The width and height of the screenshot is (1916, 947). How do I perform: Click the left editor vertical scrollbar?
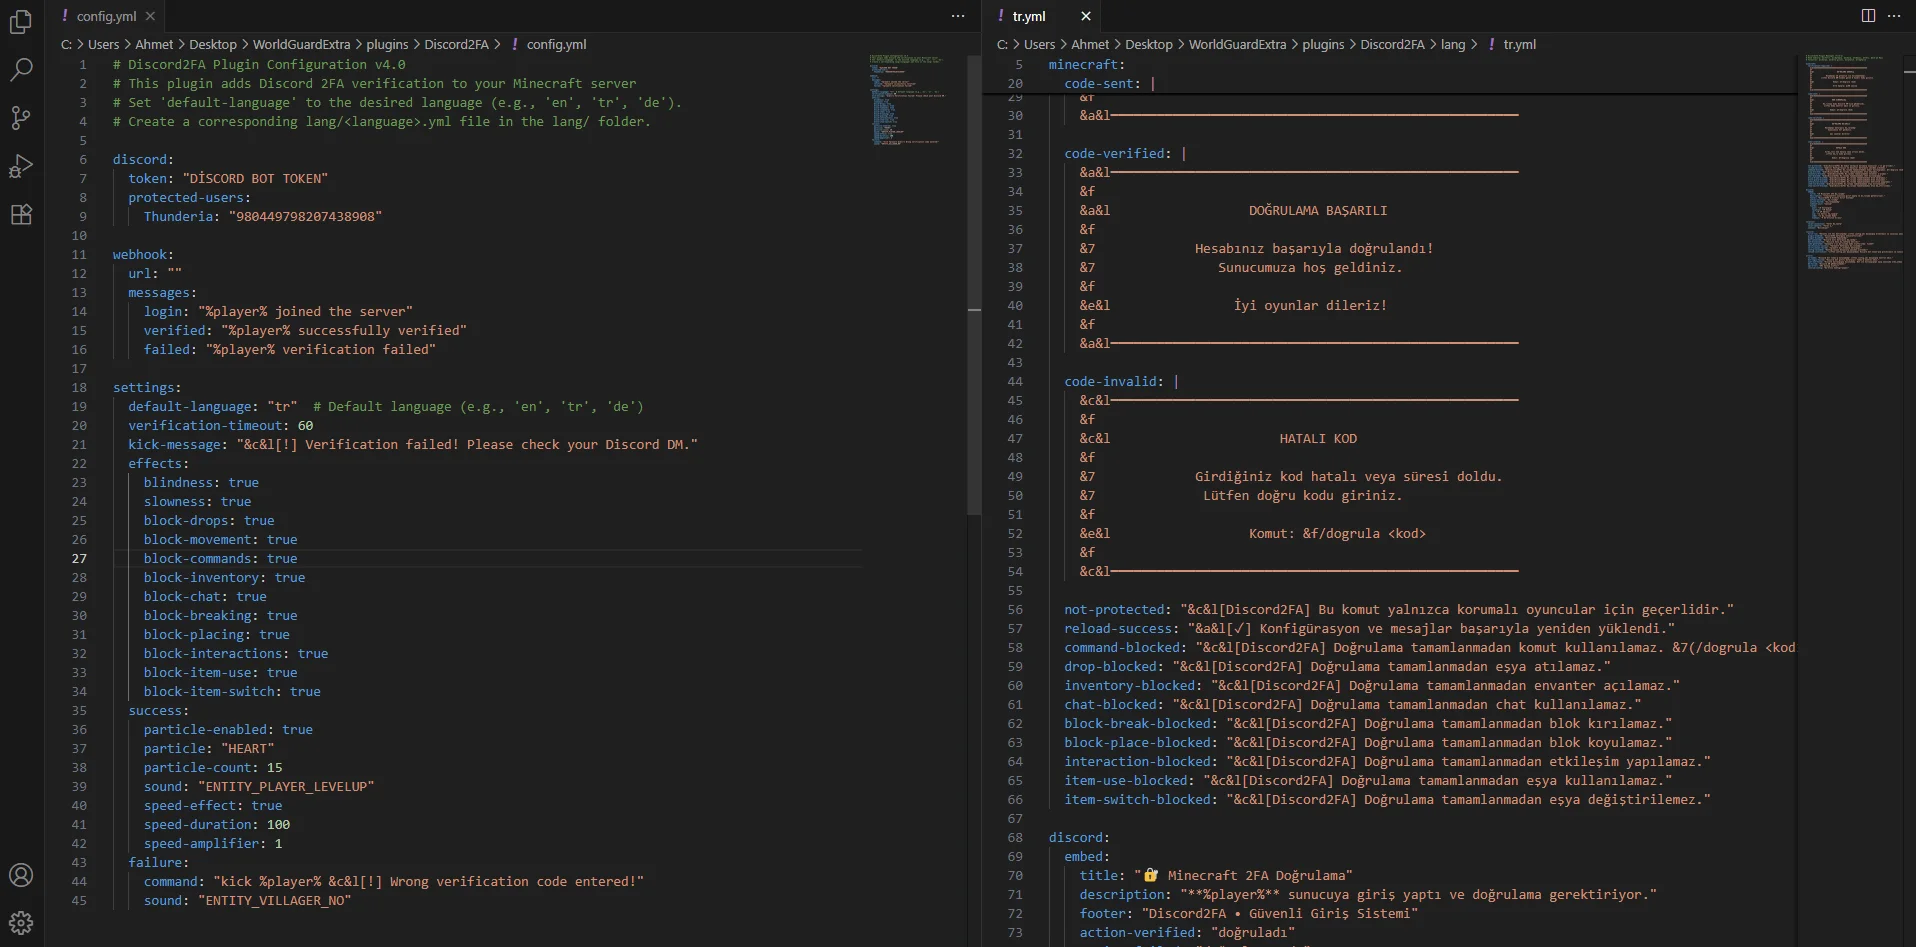(x=974, y=285)
